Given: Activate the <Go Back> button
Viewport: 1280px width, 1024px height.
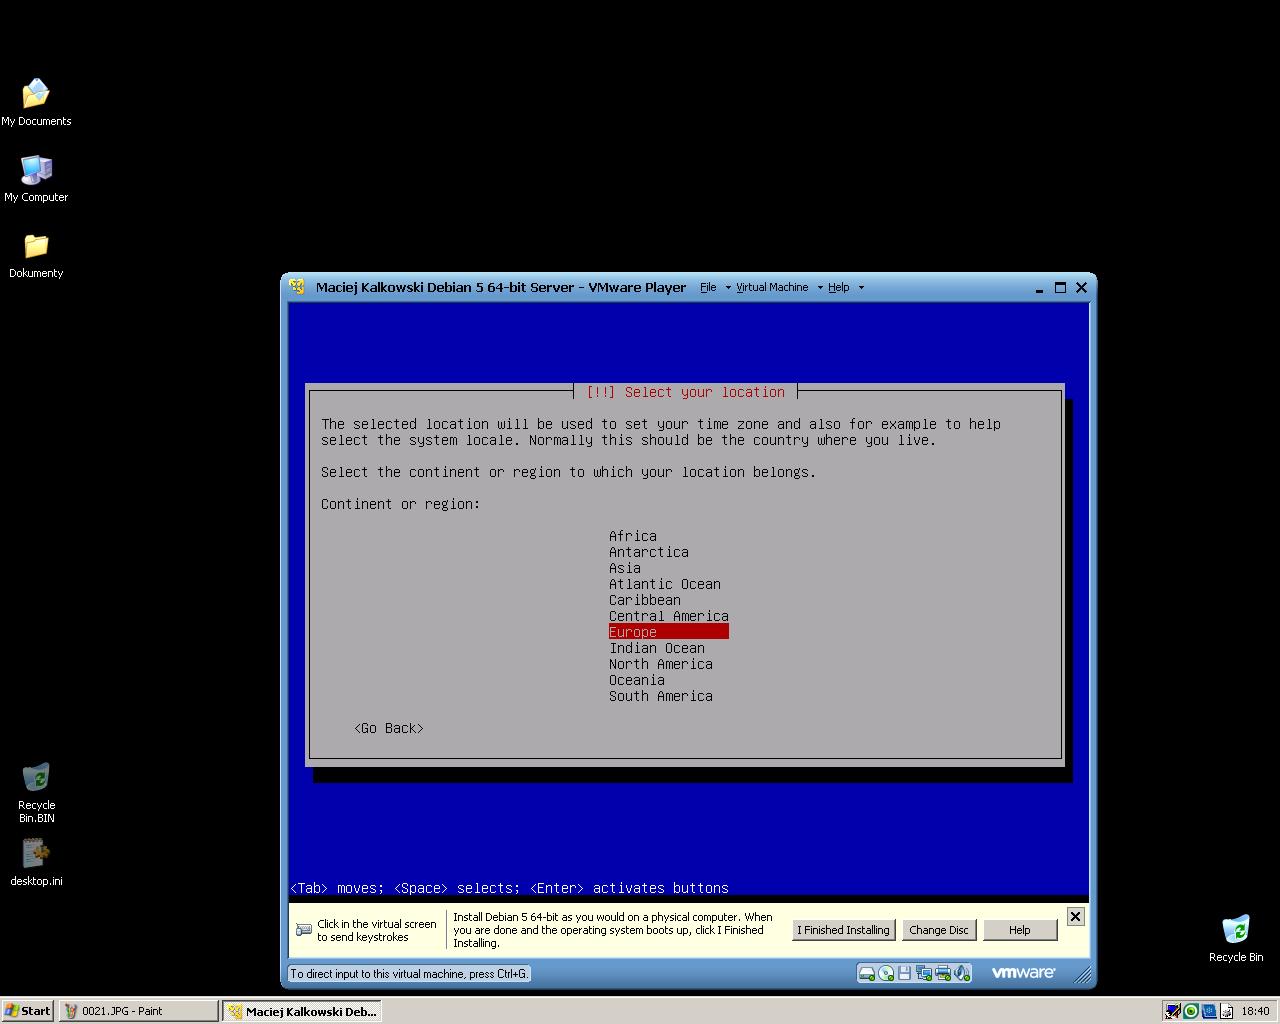Looking at the screenshot, I should click(x=389, y=728).
